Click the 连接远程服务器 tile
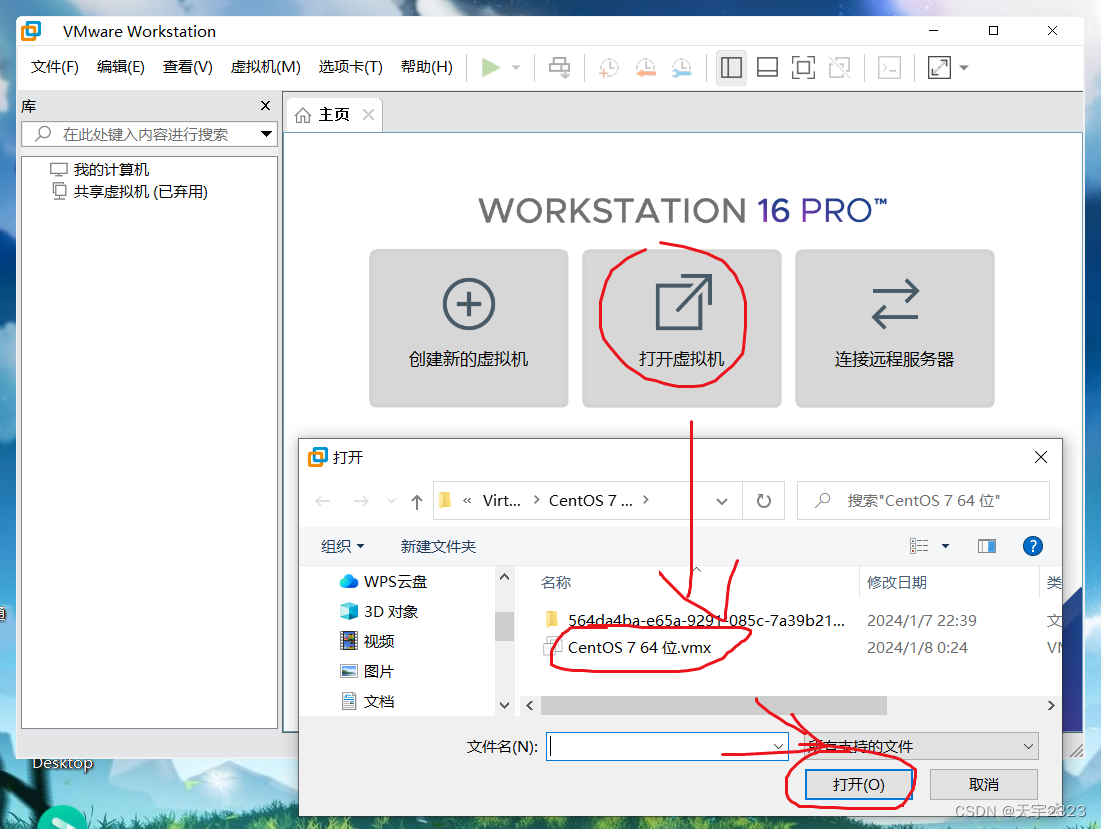This screenshot has height=829, width=1101. coord(895,328)
